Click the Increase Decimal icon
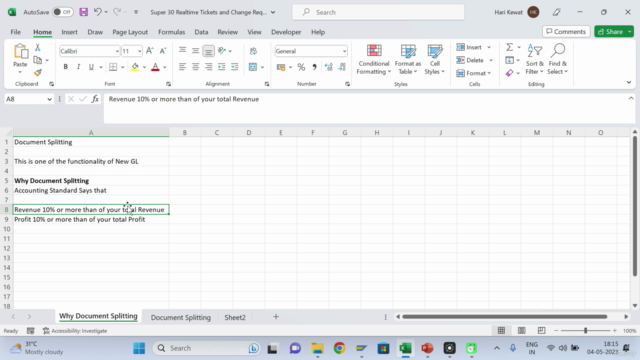 [x=329, y=67]
